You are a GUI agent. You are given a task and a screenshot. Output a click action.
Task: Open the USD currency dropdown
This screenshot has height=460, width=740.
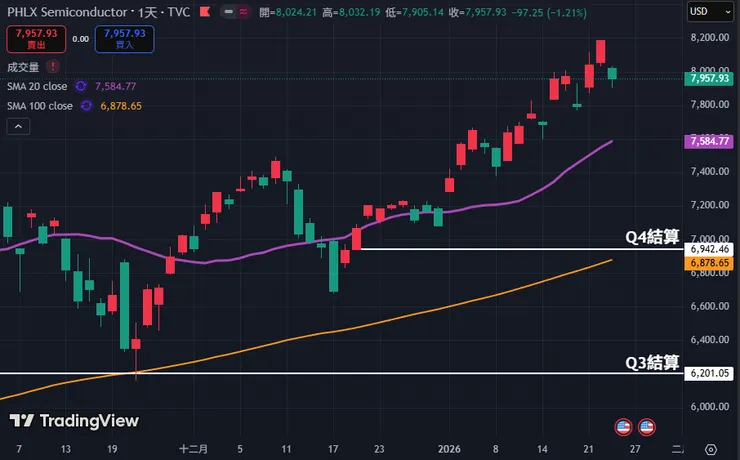point(709,11)
